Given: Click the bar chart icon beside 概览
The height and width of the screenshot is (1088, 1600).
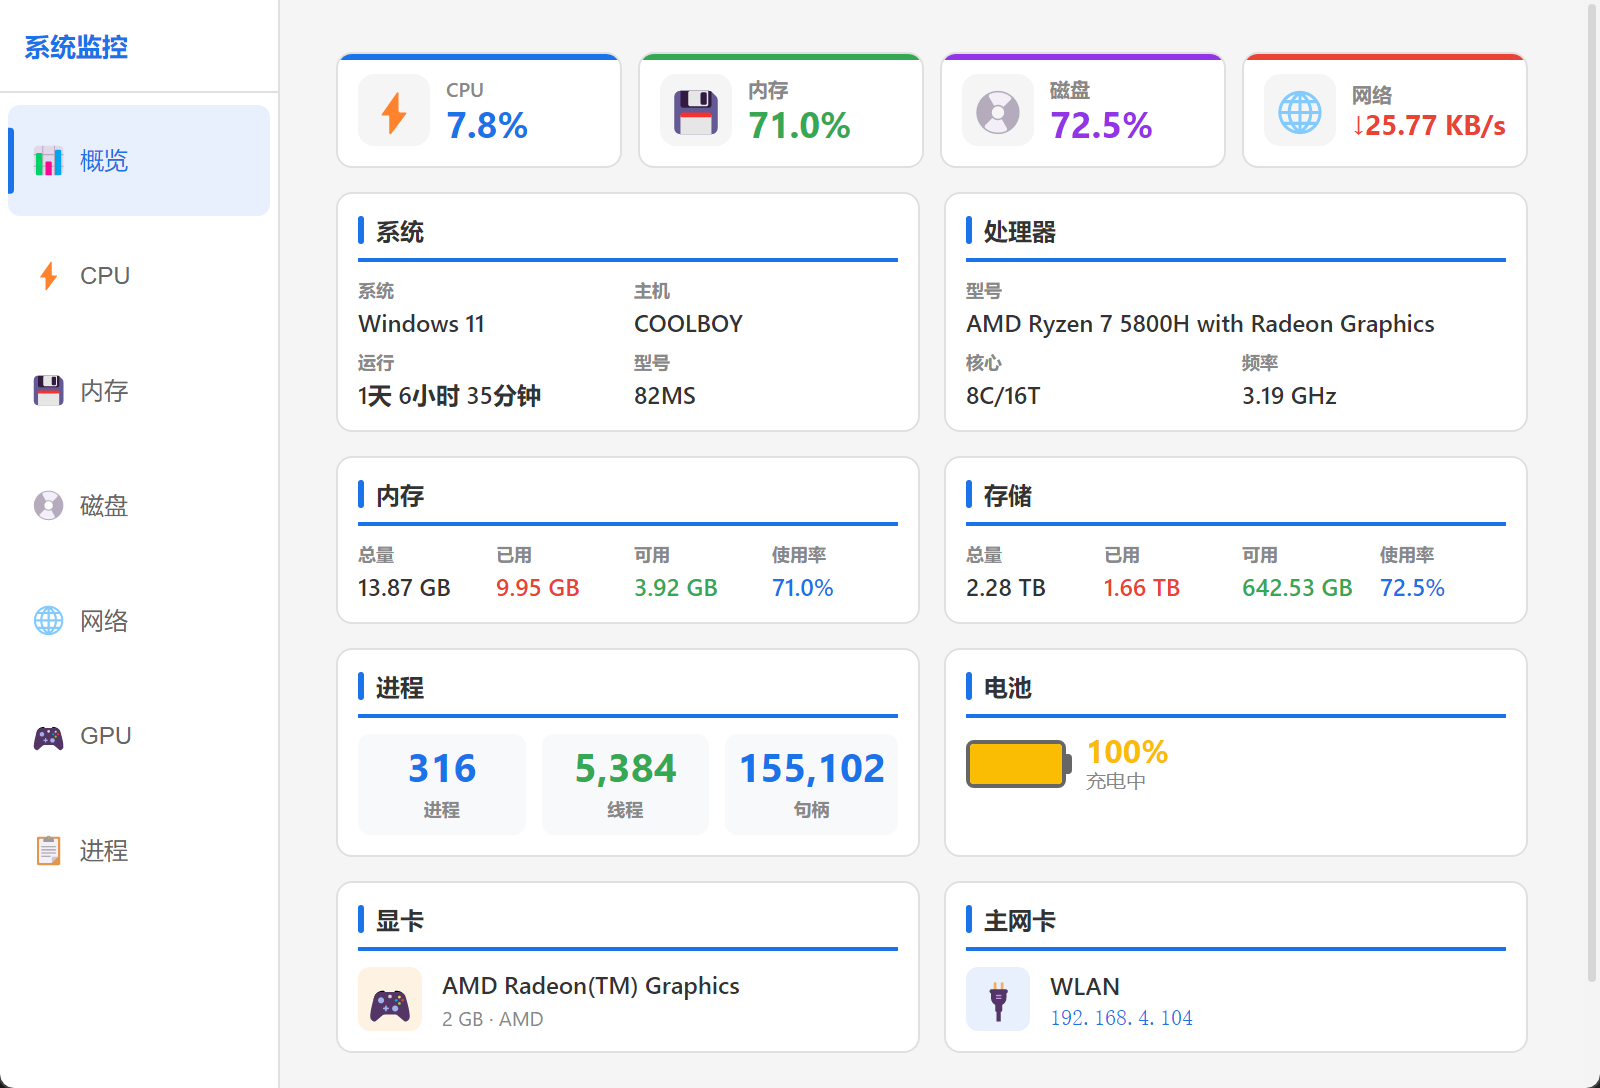Looking at the screenshot, I should tap(48, 161).
